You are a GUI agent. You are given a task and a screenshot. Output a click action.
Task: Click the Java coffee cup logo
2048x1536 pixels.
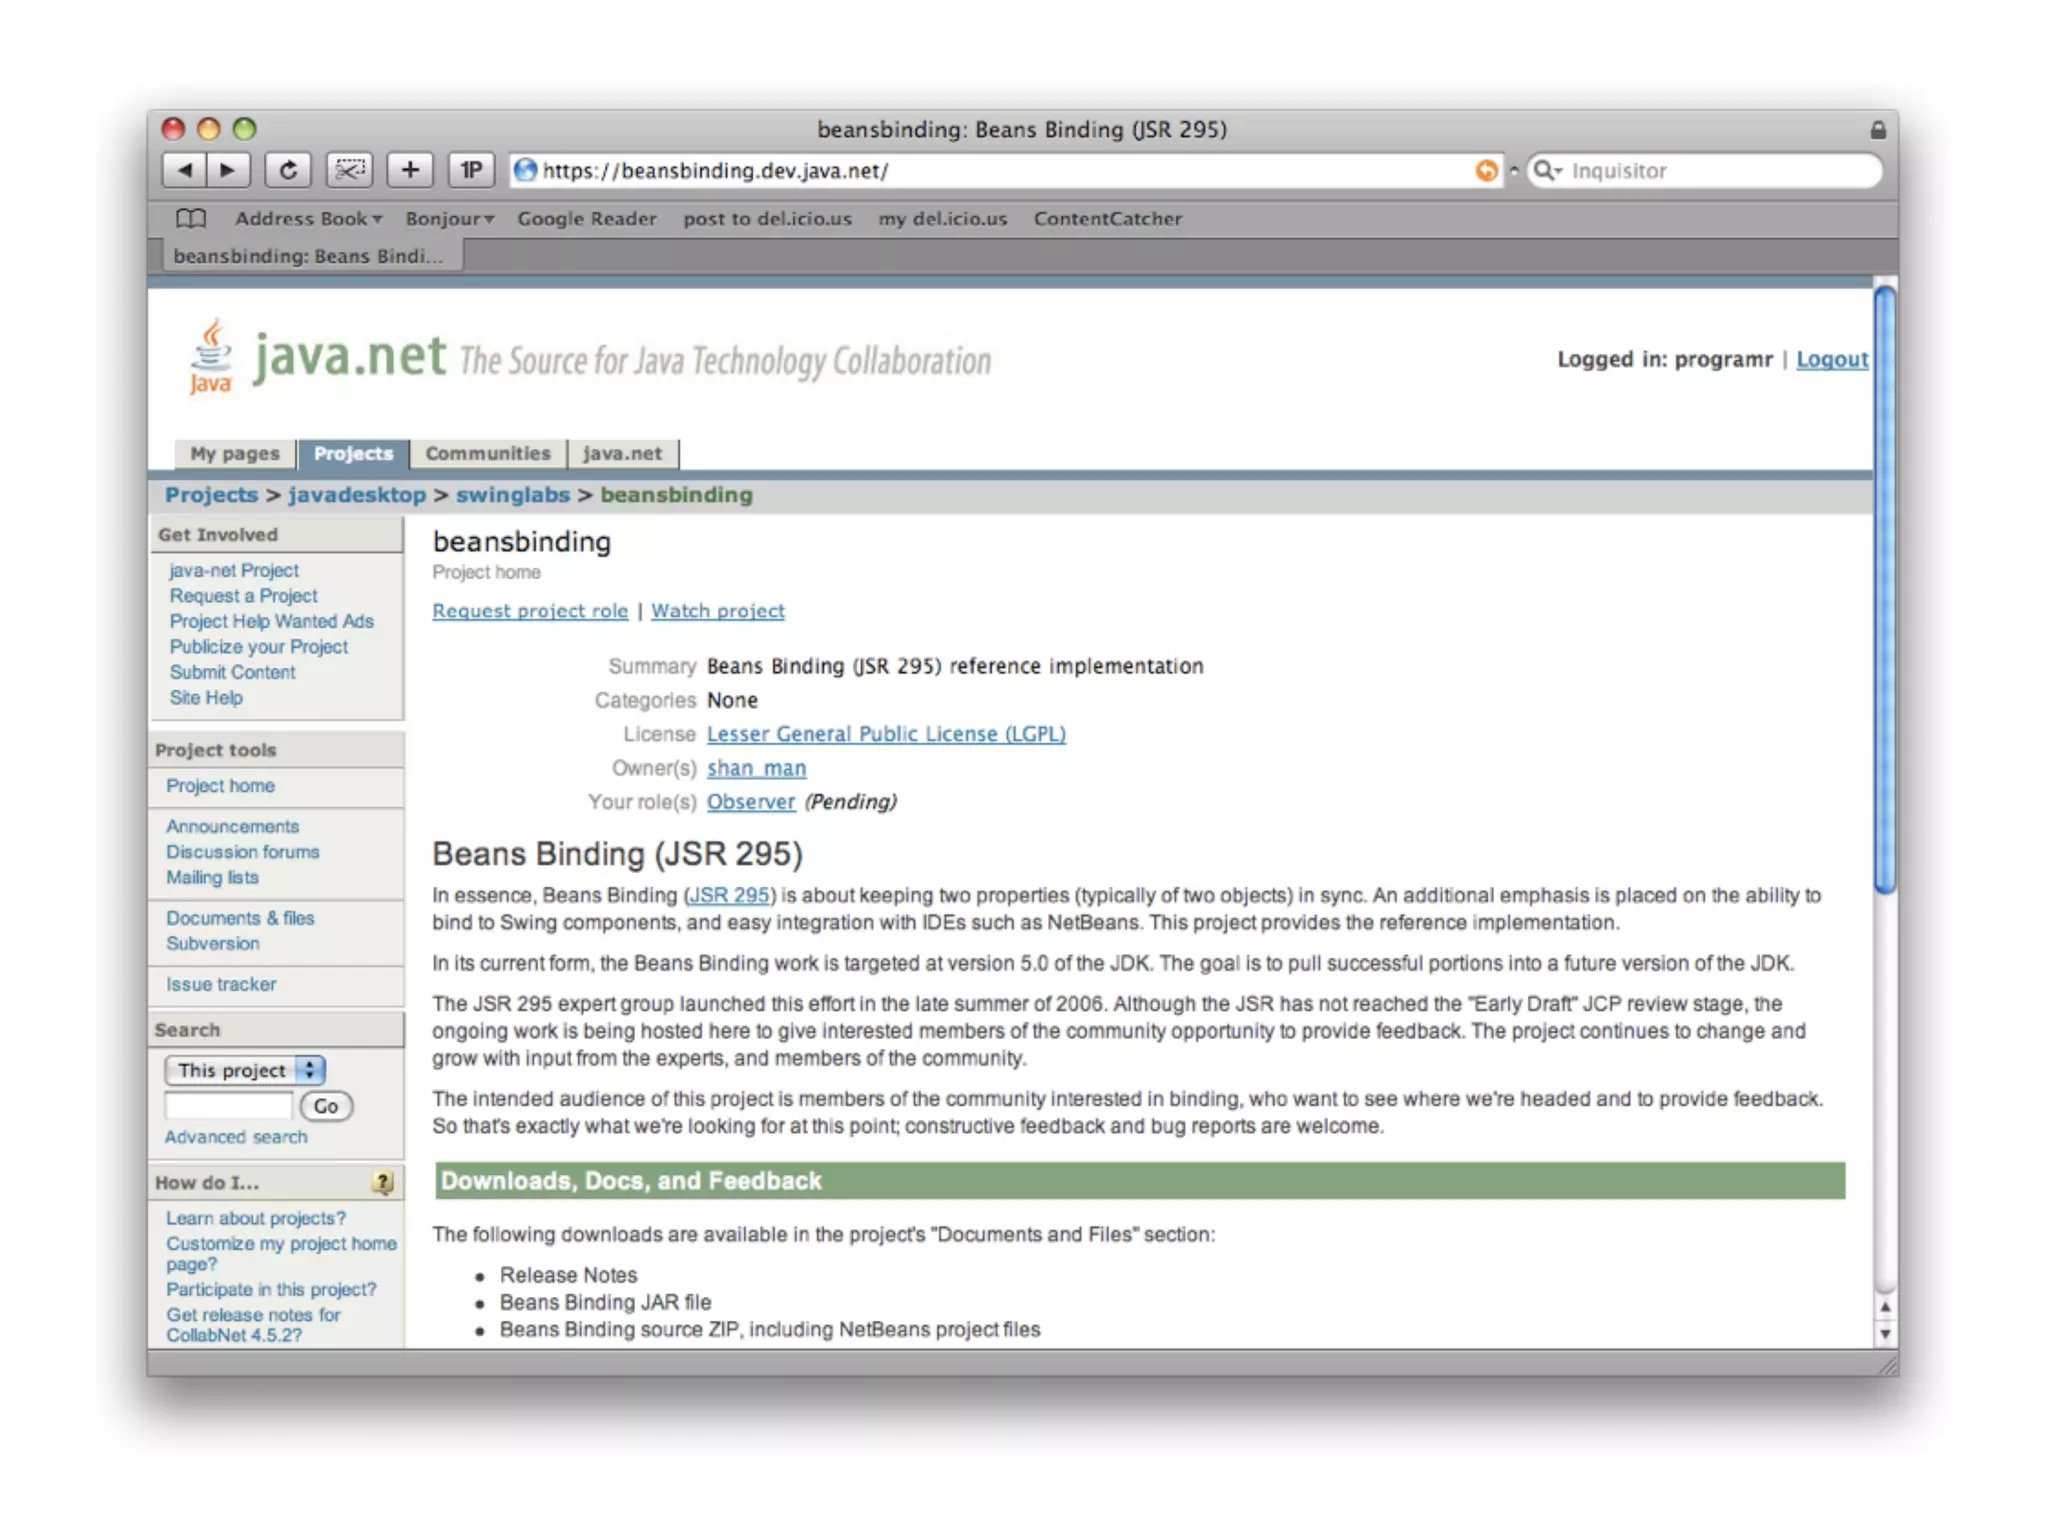click(x=211, y=357)
